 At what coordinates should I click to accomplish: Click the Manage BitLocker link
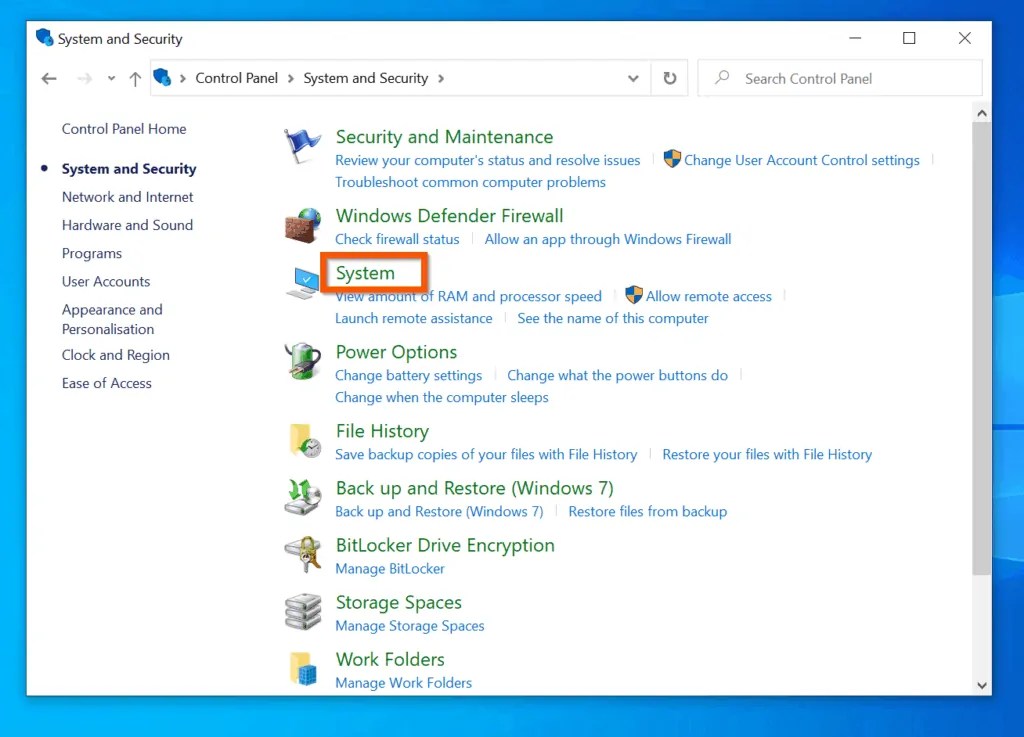tap(390, 568)
